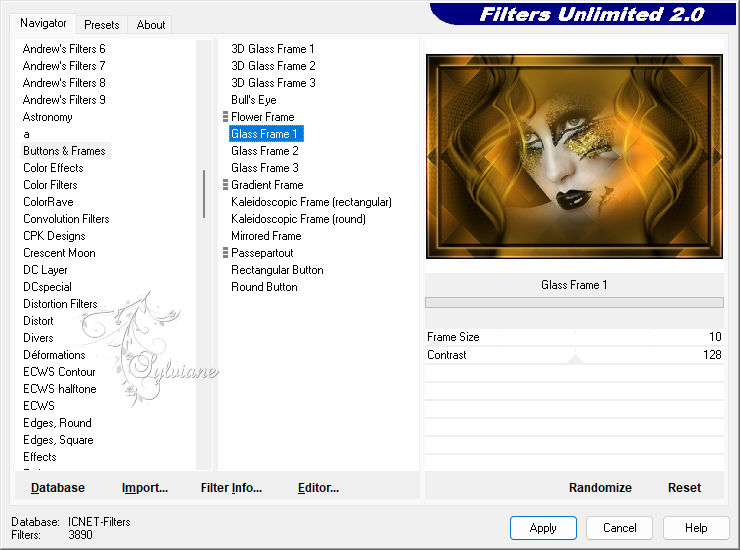Open Filter Info...
This screenshot has width=740, height=550.
pyautogui.click(x=231, y=487)
